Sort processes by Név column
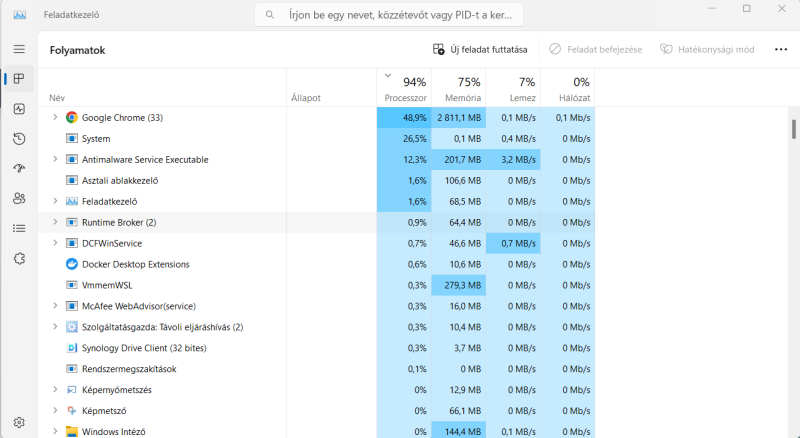 57,98
